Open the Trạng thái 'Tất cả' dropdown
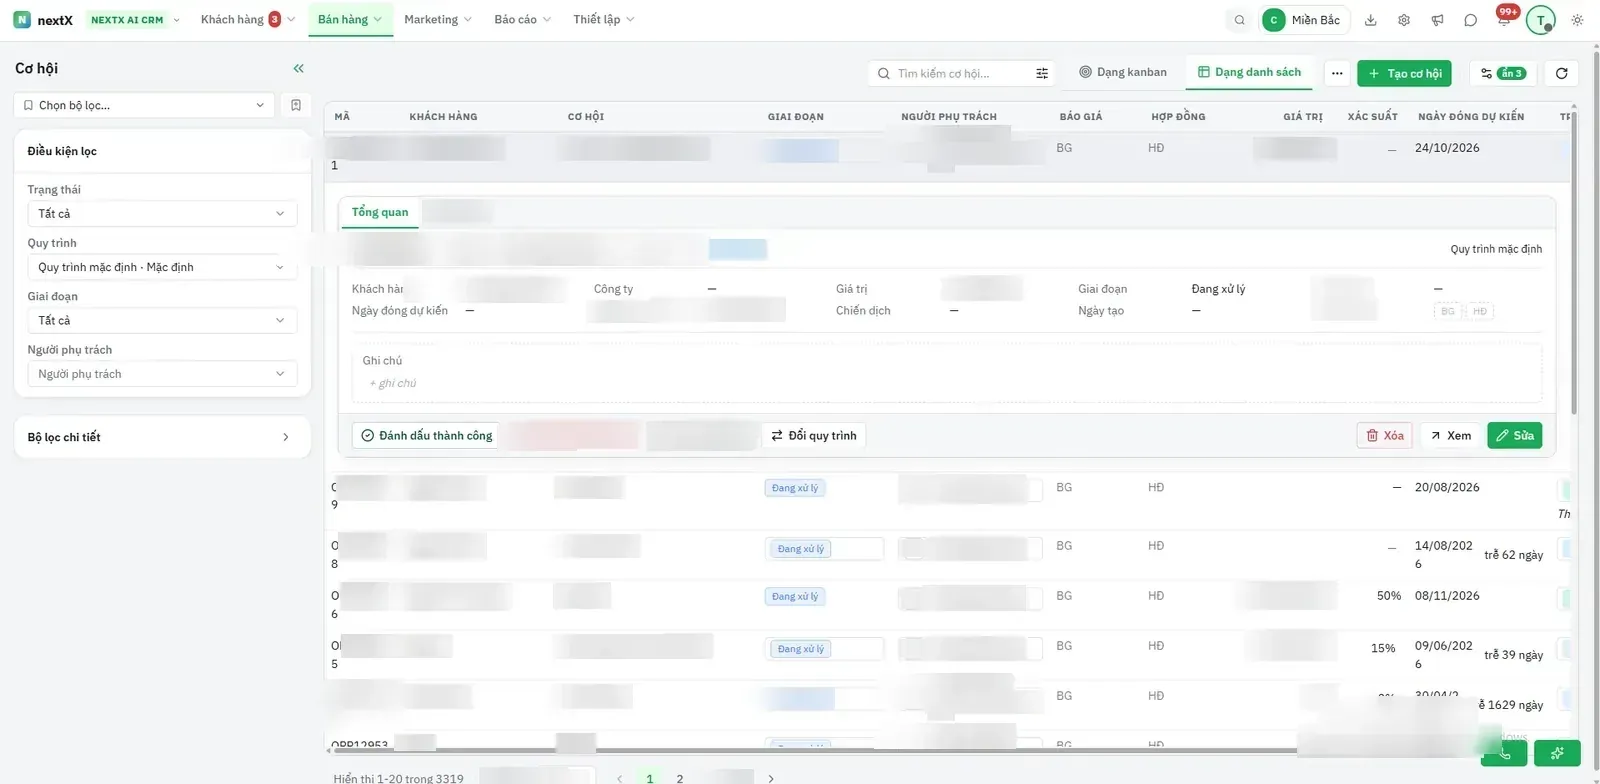Viewport: 1600px width, 784px height. tap(162, 213)
